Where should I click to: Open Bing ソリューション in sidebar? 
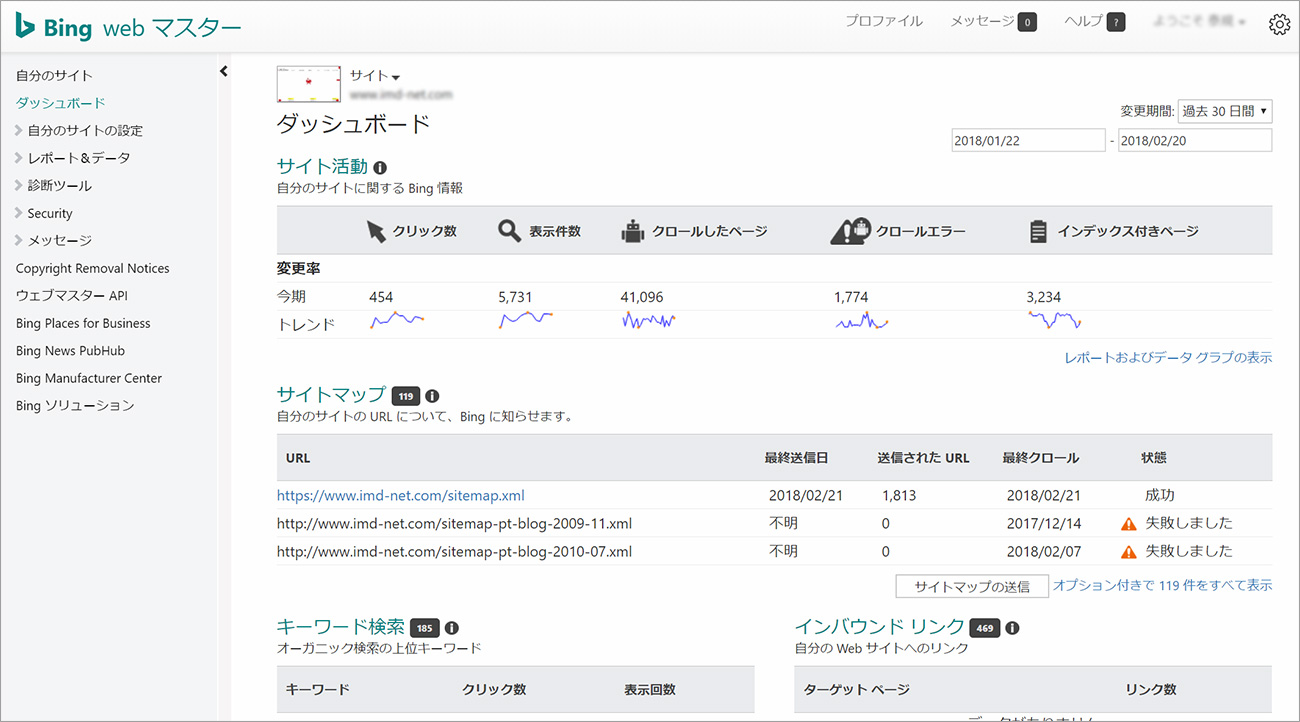(75, 405)
